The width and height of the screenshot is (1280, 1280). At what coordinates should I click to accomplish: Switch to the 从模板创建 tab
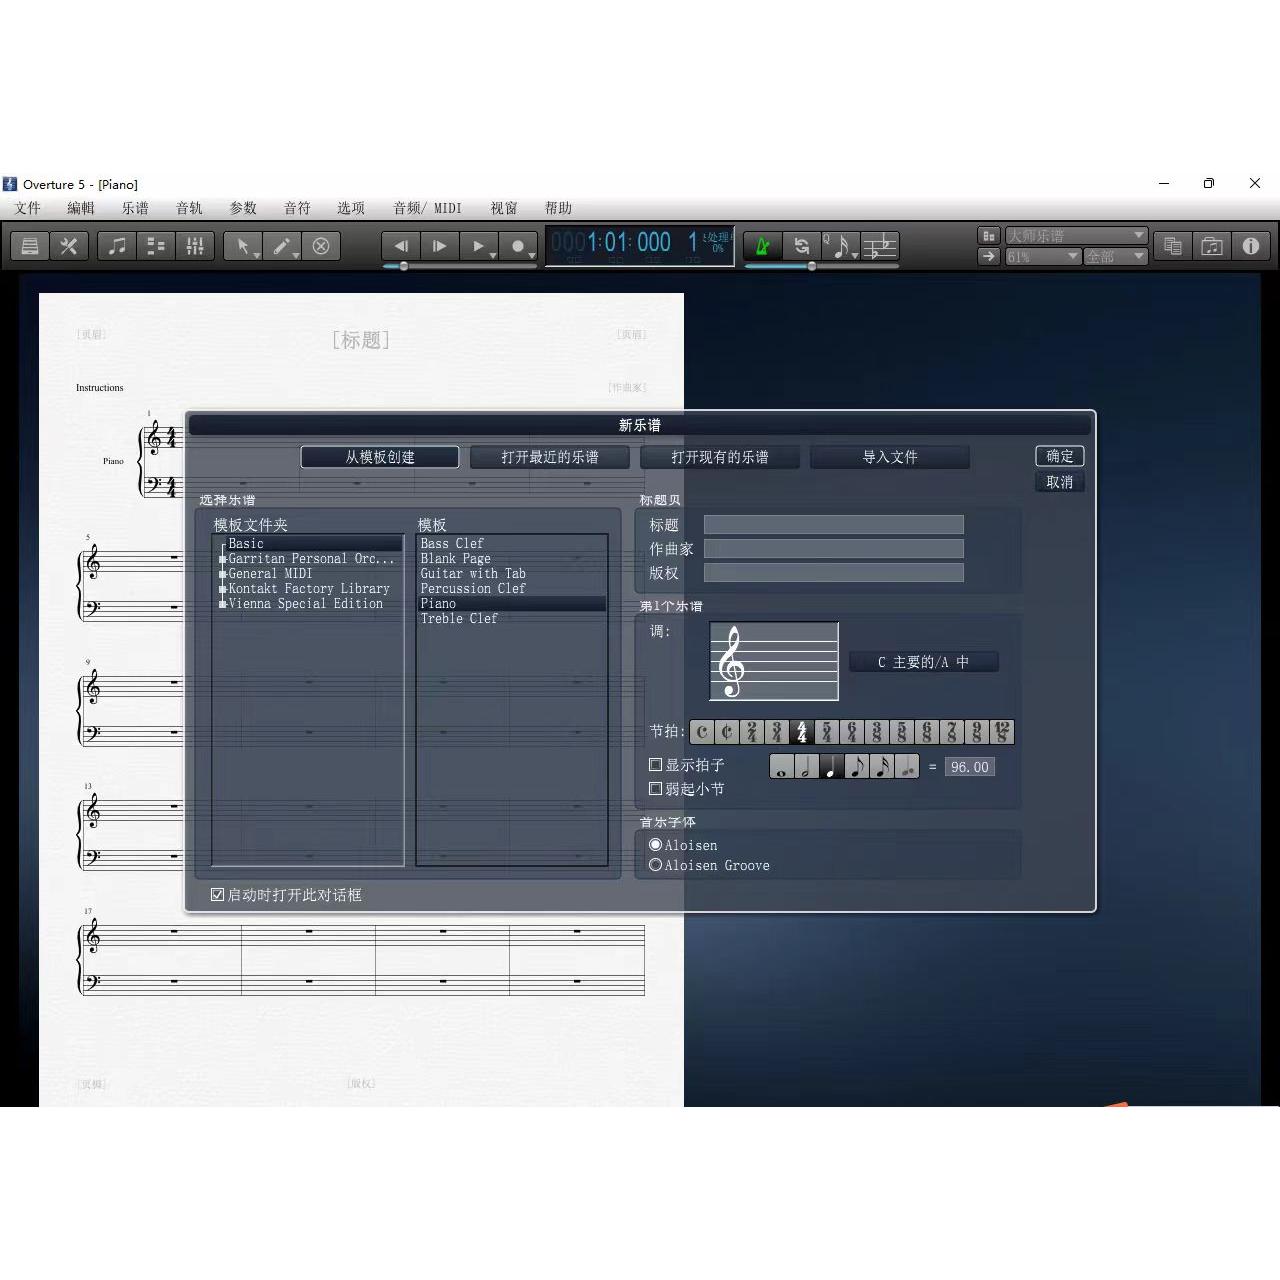(380, 457)
